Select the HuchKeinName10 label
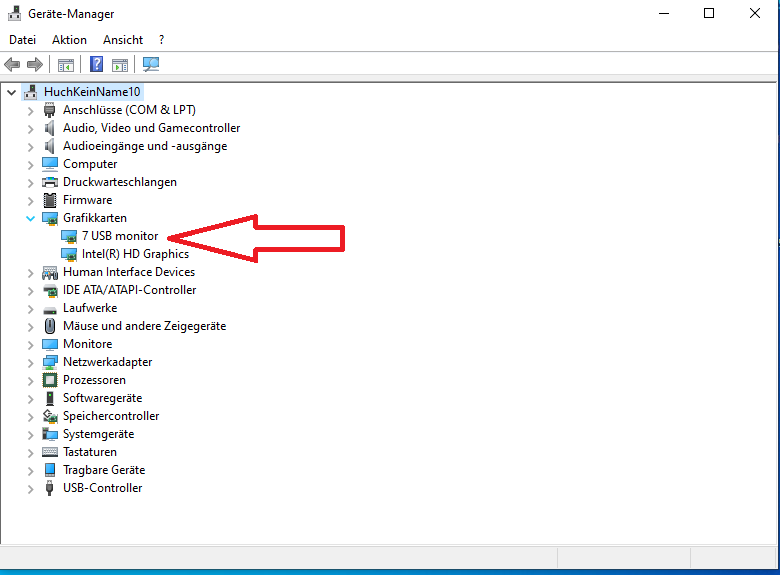The width and height of the screenshot is (780, 575). pos(92,92)
